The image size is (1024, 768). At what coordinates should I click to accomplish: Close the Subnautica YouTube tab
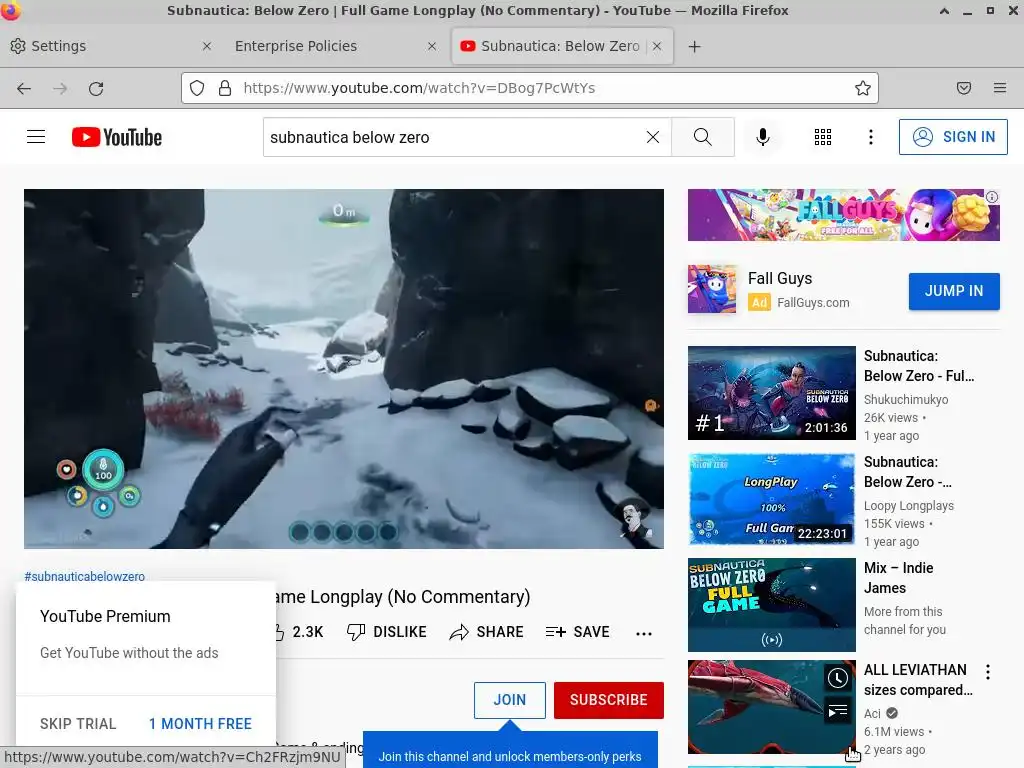(x=657, y=46)
